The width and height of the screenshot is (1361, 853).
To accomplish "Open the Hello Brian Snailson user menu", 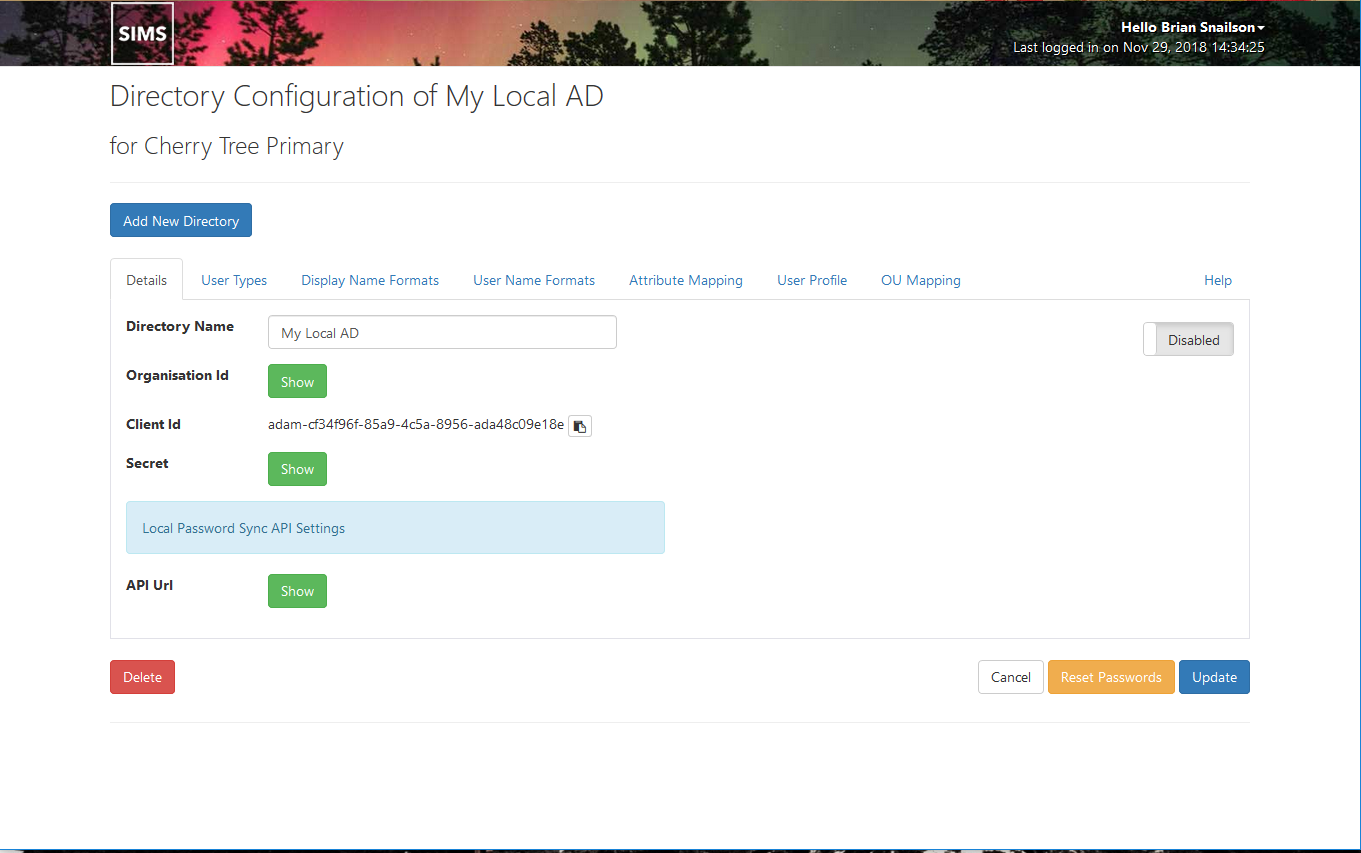I will (1192, 28).
